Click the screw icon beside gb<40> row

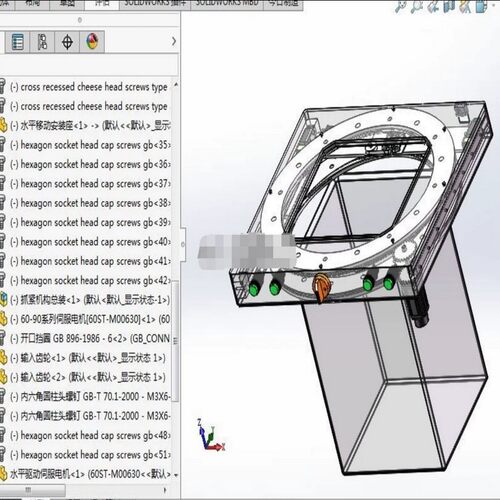(x=3, y=241)
